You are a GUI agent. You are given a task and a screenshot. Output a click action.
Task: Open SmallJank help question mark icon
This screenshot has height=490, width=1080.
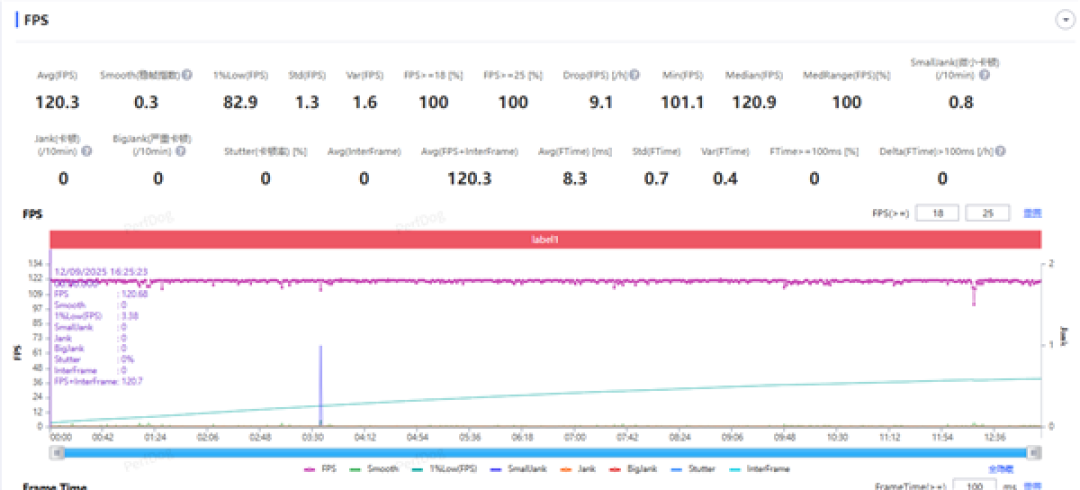[985, 75]
